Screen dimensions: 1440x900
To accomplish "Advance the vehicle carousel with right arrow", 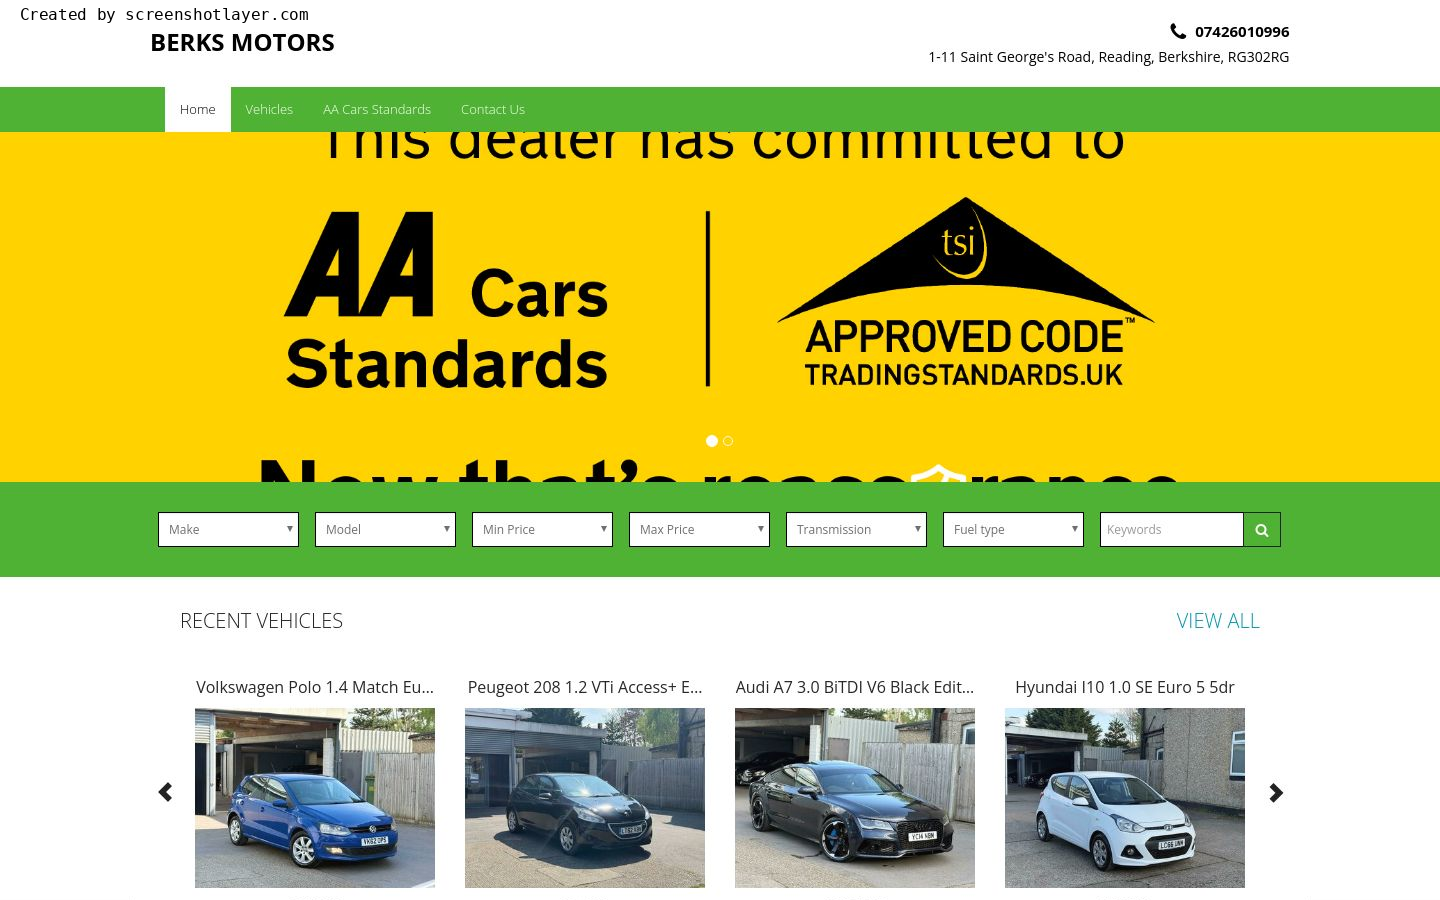I will click(x=1276, y=792).
